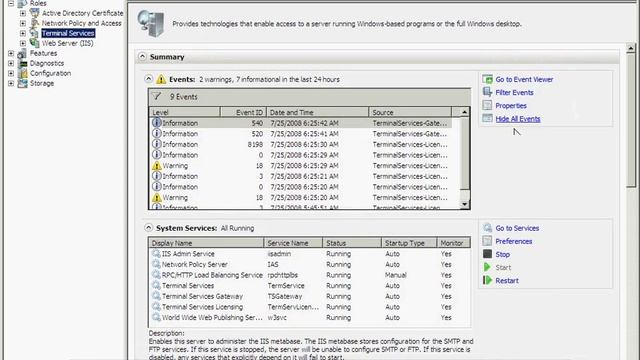
Task: Click Restart to restart the service
Action: tap(507, 280)
